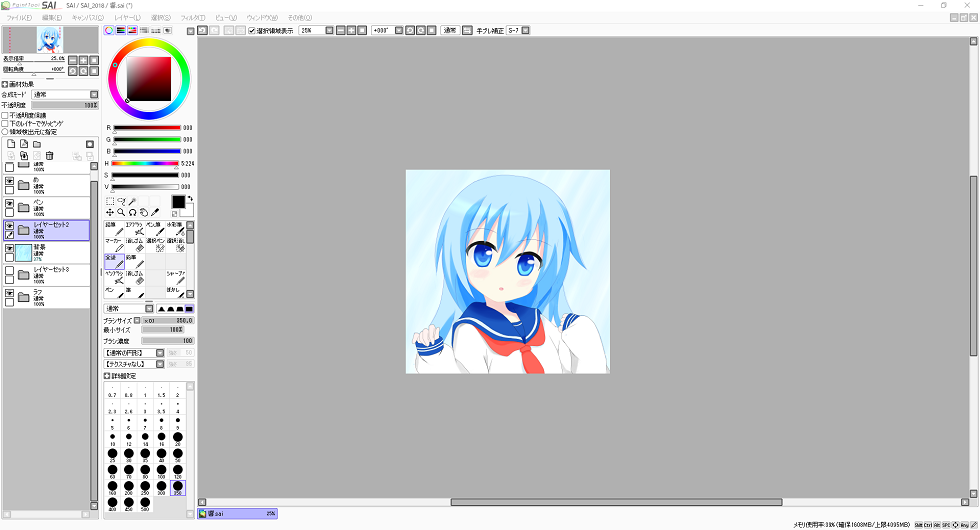
Task: Open the 編集 menu
Action: 52,18
